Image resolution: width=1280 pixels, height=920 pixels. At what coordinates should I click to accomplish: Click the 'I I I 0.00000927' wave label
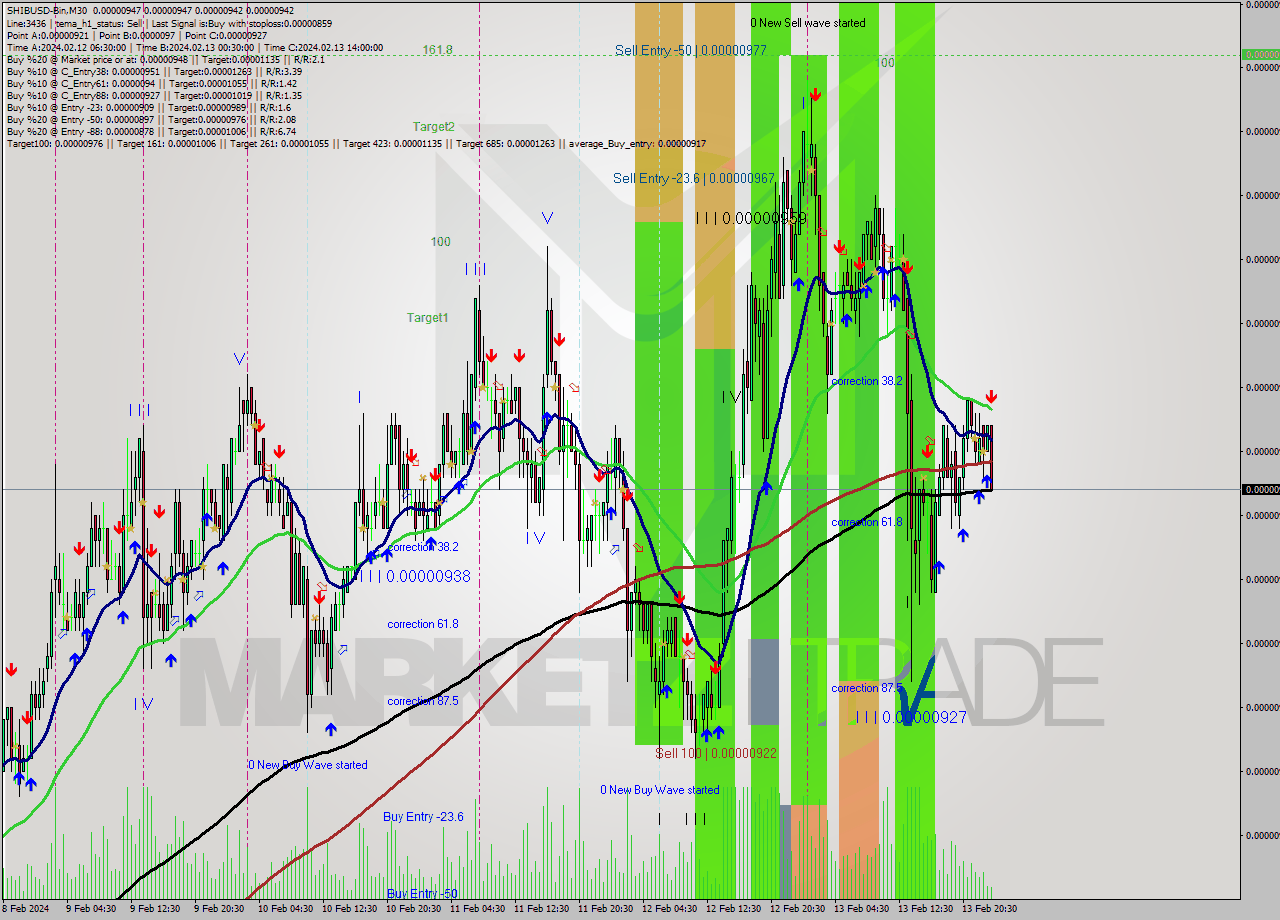909,717
